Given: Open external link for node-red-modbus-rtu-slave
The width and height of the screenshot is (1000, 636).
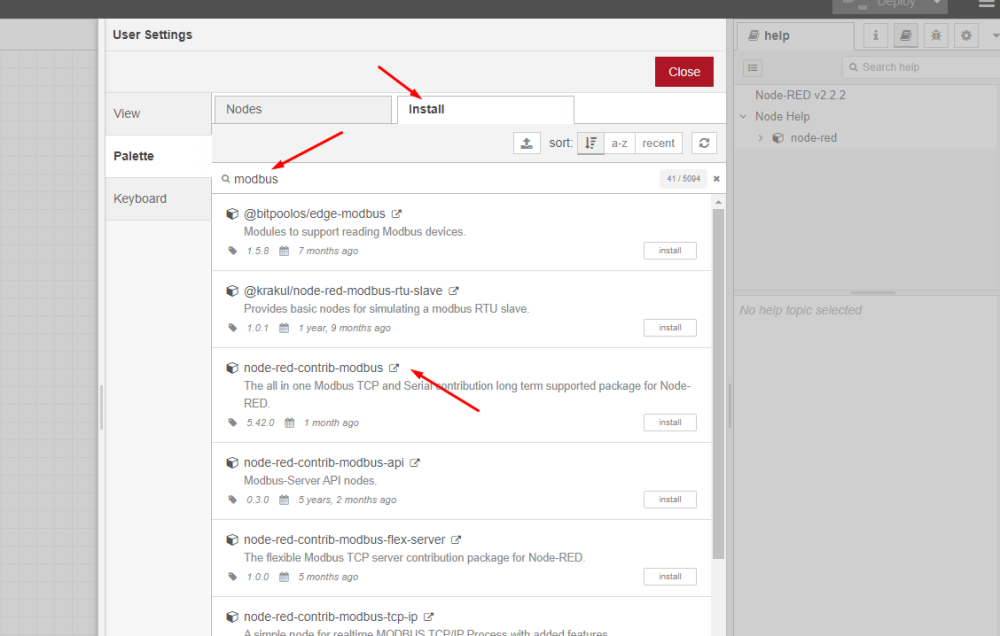Looking at the screenshot, I should (x=453, y=291).
